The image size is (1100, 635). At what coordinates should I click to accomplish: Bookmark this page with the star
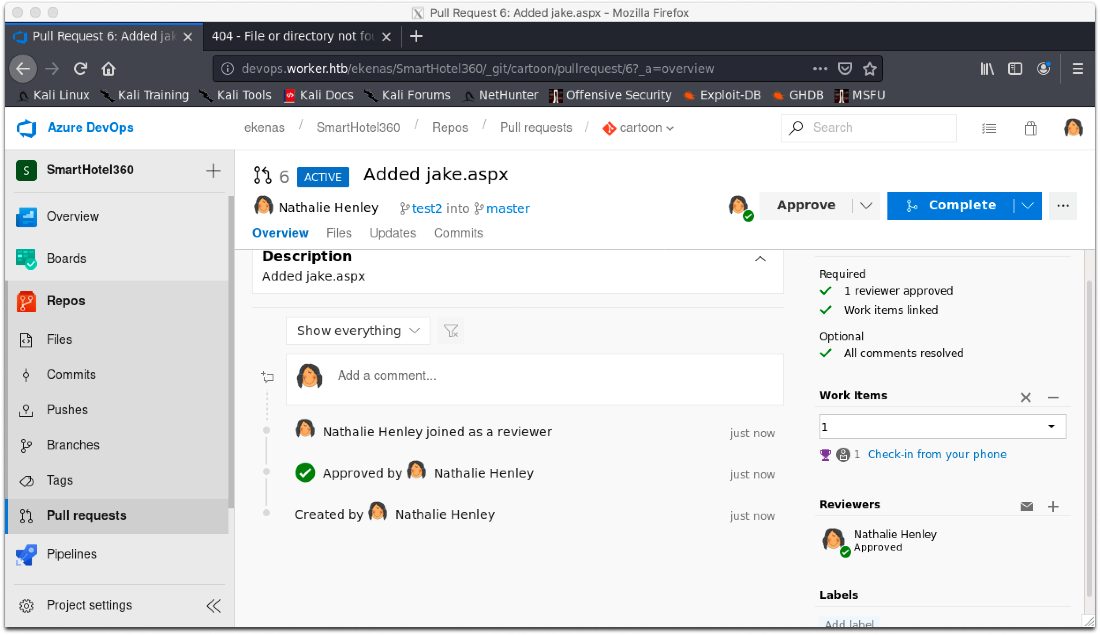(x=870, y=69)
